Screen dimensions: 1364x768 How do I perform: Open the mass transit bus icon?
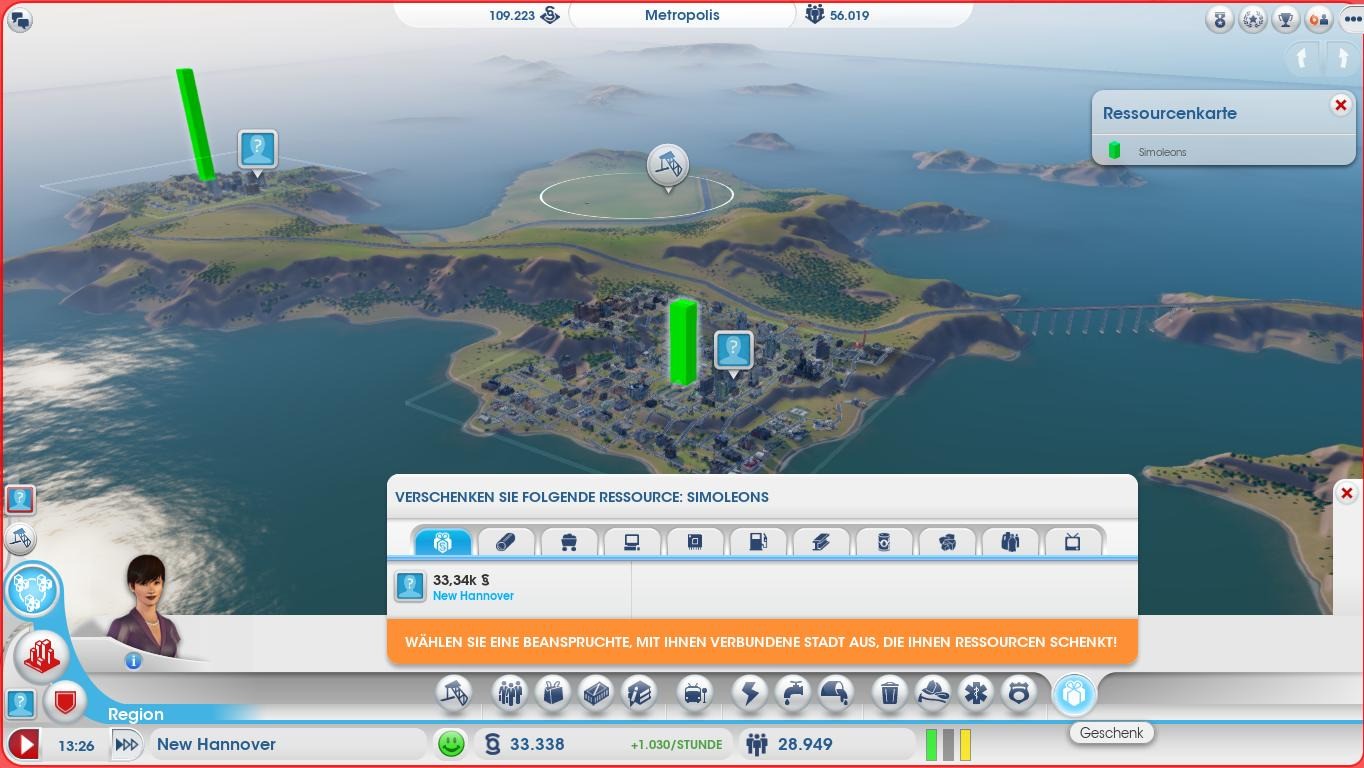pyautogui.click(x=694, y=692)
